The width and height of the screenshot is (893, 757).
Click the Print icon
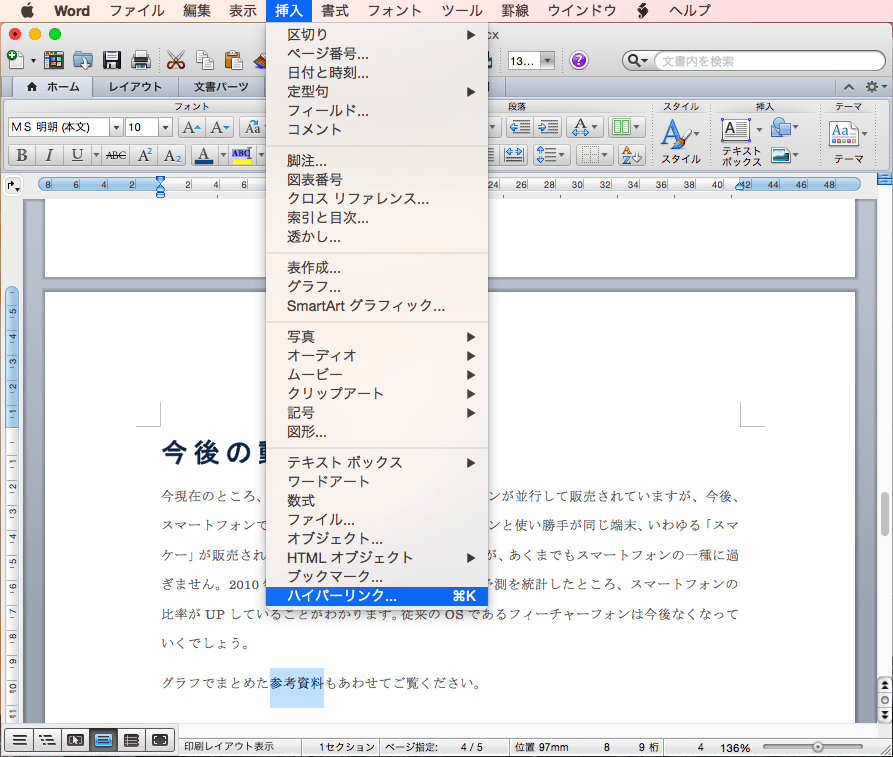point(141,60)
